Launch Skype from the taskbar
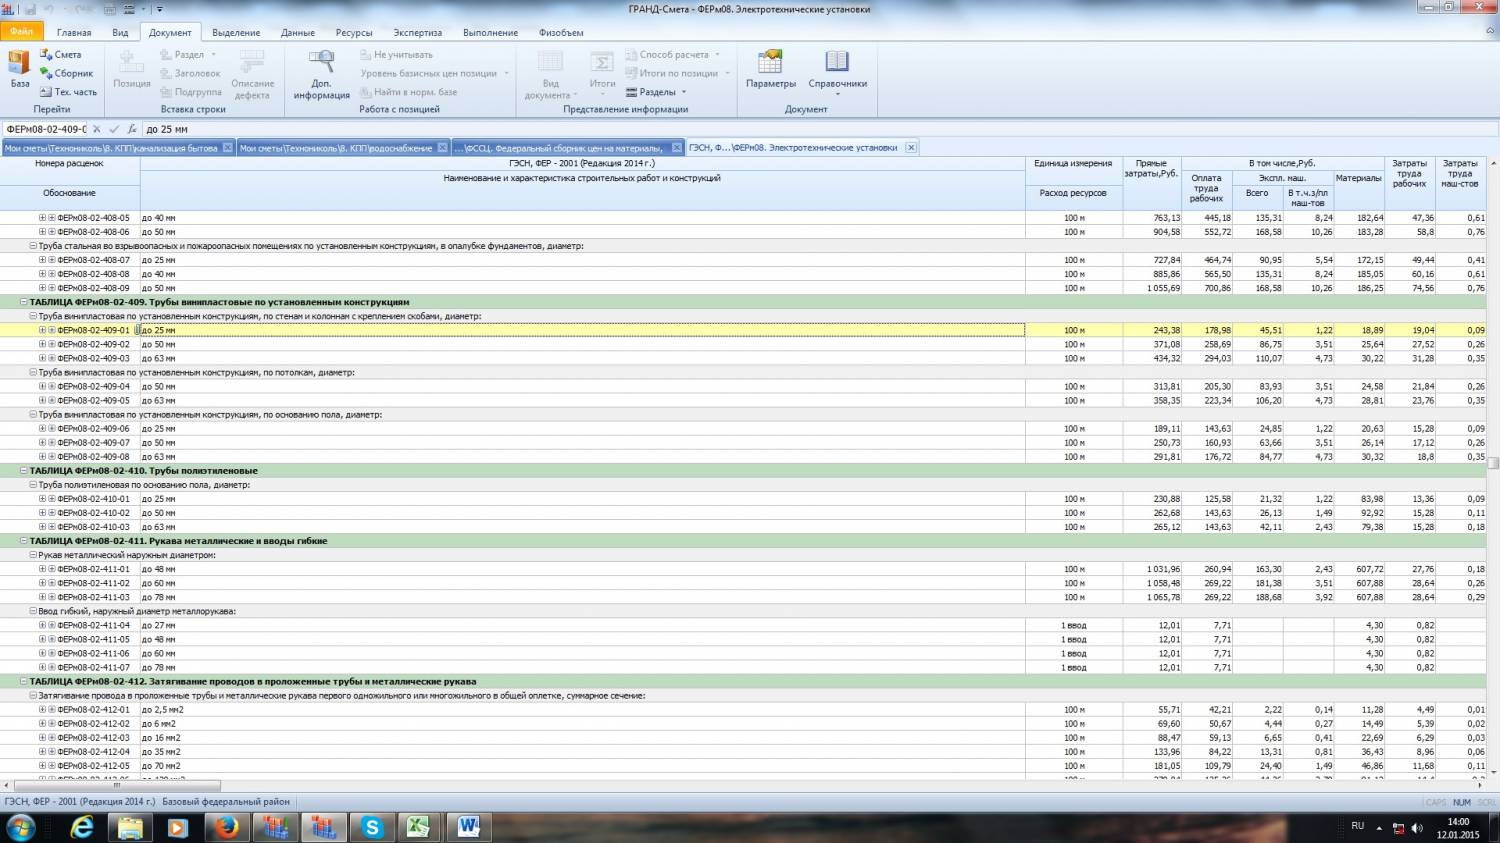This screenshot has width=1500, height=843. [372, 827]
